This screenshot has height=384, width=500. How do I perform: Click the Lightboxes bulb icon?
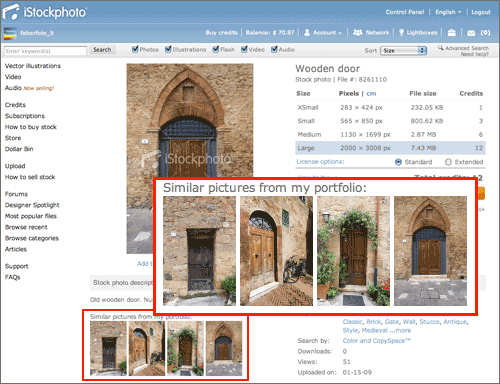click(401, 32)
